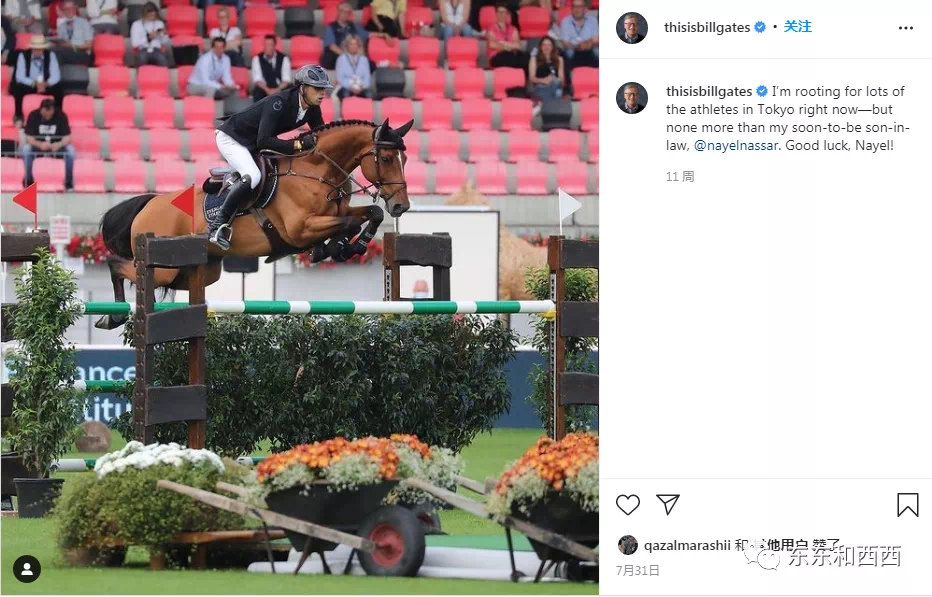The image size is (932, 597).
Task: Click qazalmarashii small avatar in likes
Action: click(628, 545)
